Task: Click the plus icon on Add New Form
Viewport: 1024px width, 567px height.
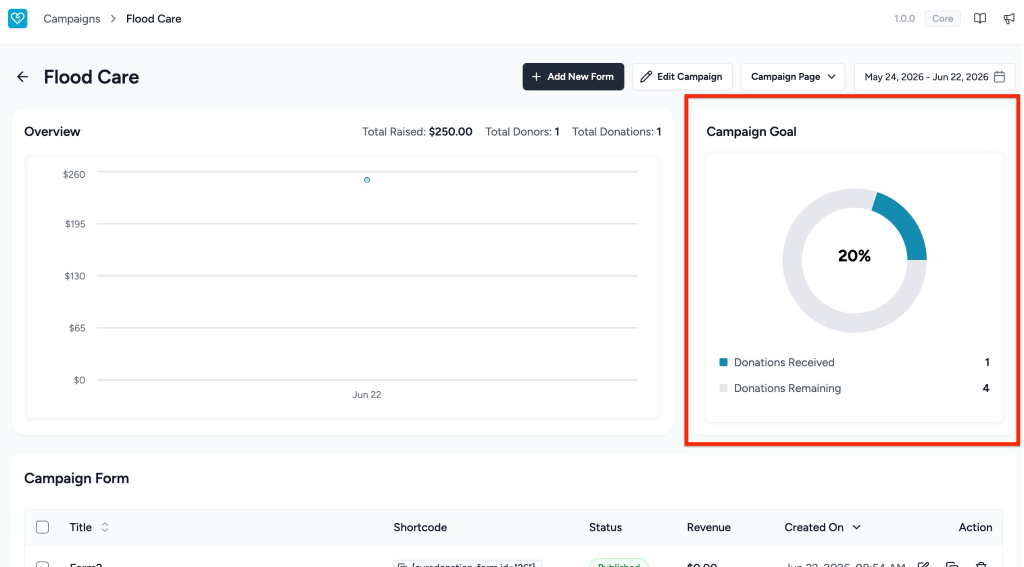Action: 536,76
